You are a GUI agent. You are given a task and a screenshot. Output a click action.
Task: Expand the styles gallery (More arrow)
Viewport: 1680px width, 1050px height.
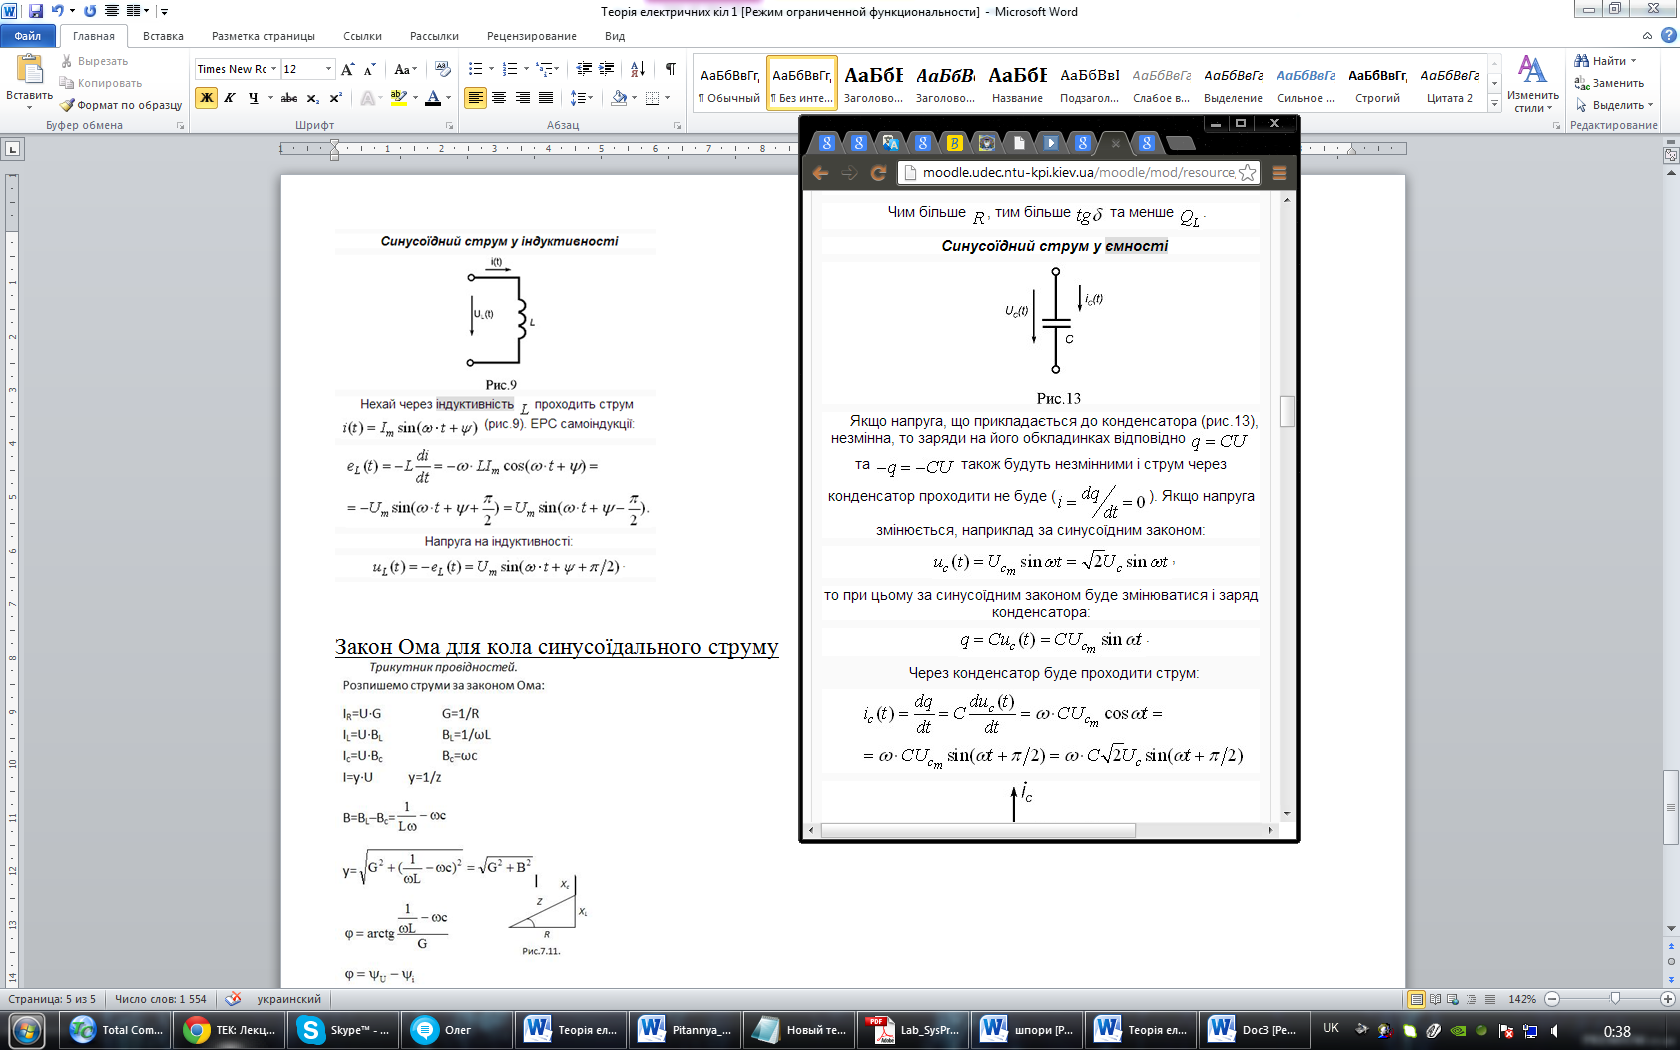[x=1495, y=104]
